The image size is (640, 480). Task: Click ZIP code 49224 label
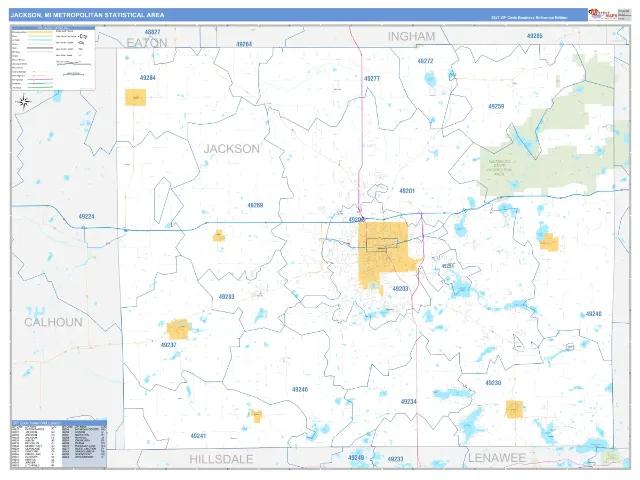click(x=87, y=217)
